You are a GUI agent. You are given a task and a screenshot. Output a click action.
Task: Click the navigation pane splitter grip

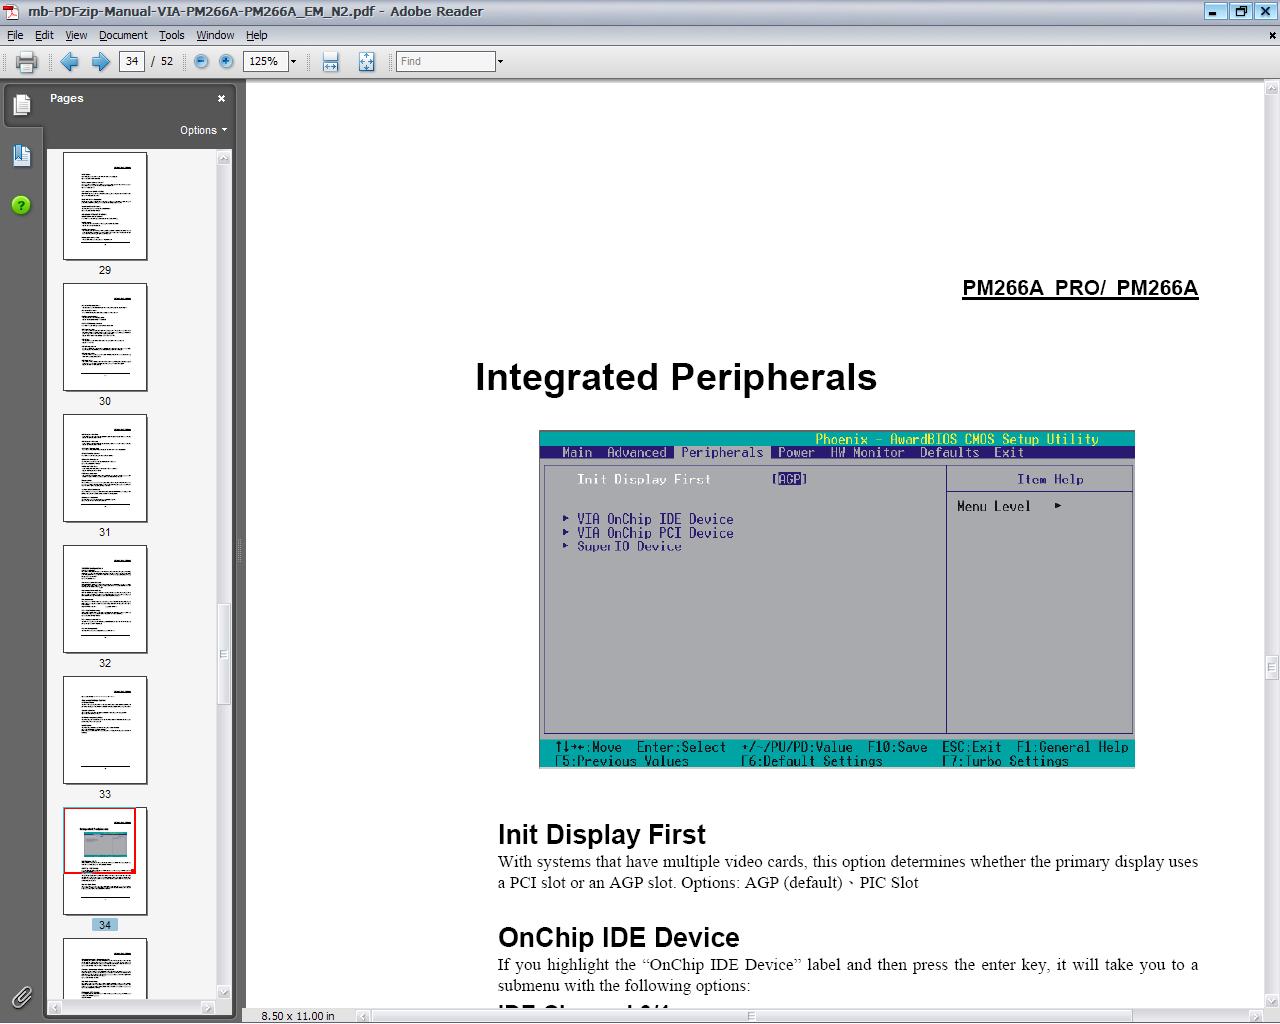point(239,550)
